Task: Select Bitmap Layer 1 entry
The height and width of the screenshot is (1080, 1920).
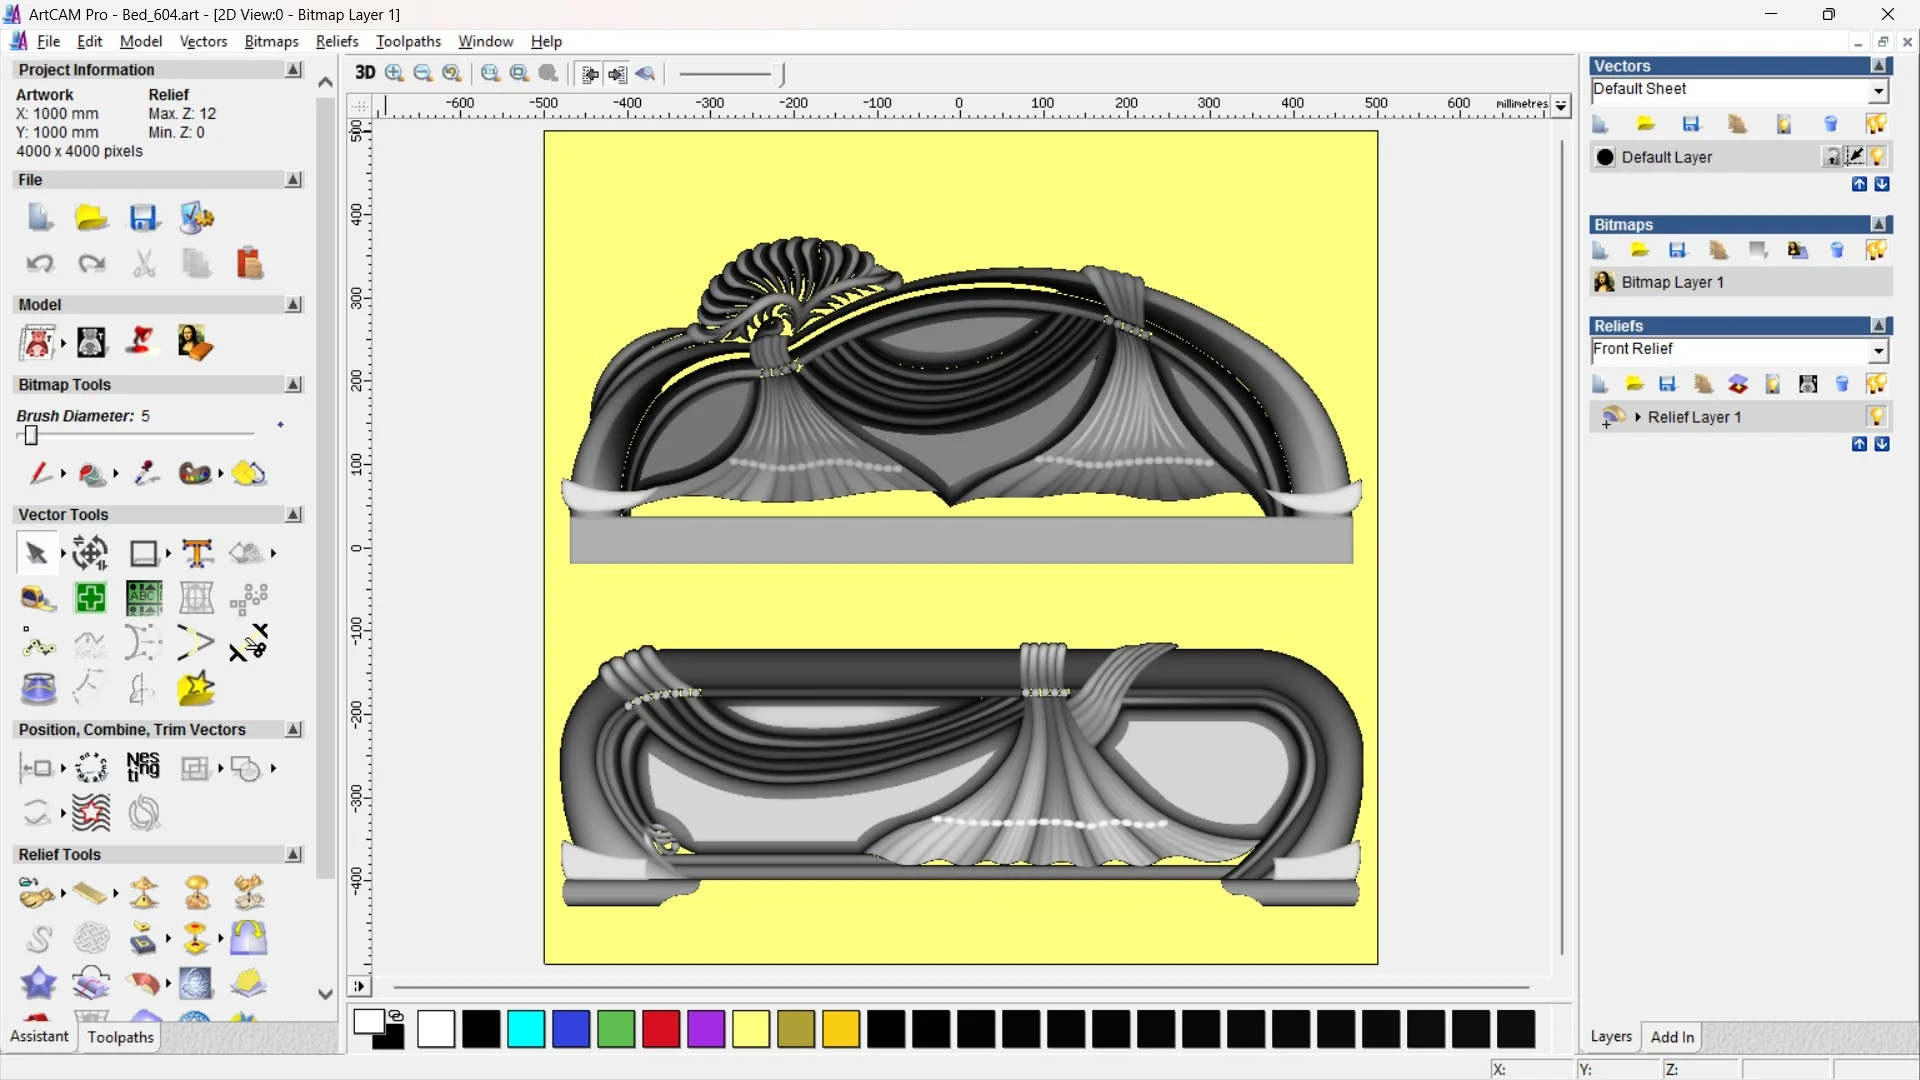Action: pos(1672,282)
